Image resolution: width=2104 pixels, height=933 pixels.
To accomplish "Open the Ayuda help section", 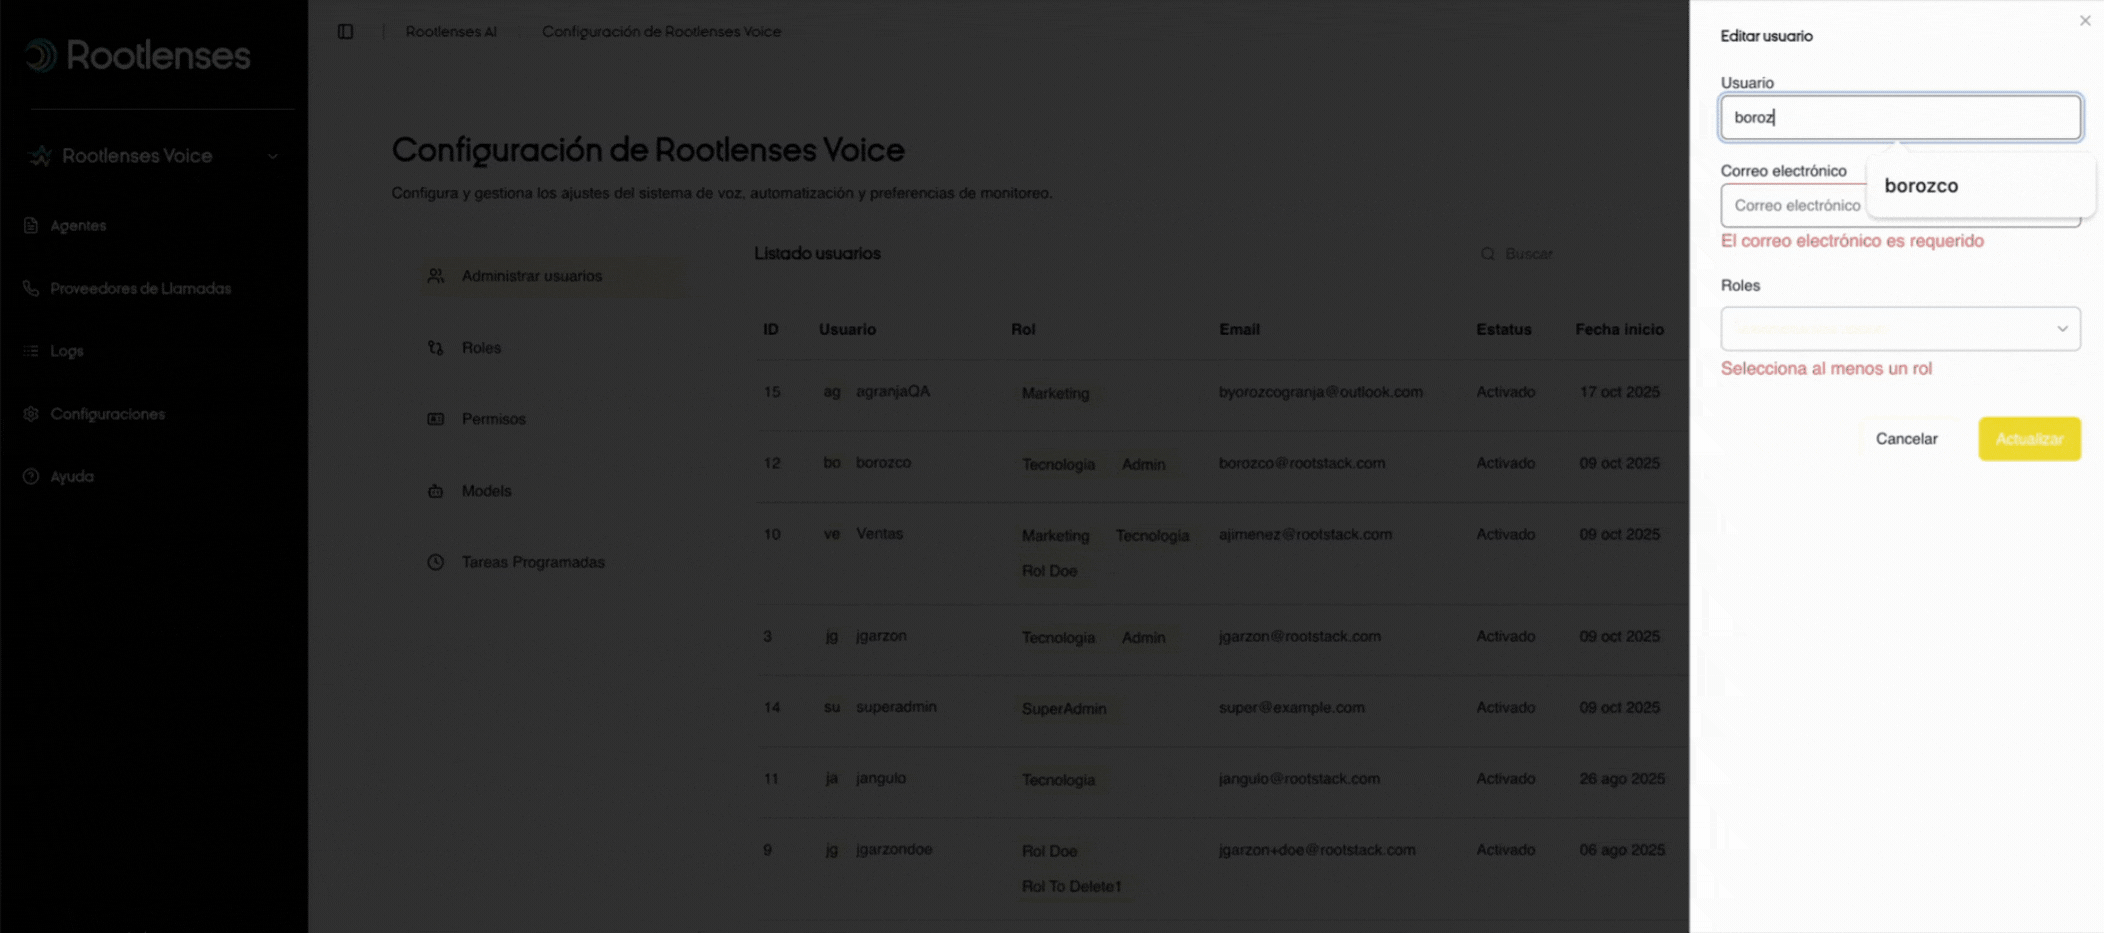I will tap(70, 476).
